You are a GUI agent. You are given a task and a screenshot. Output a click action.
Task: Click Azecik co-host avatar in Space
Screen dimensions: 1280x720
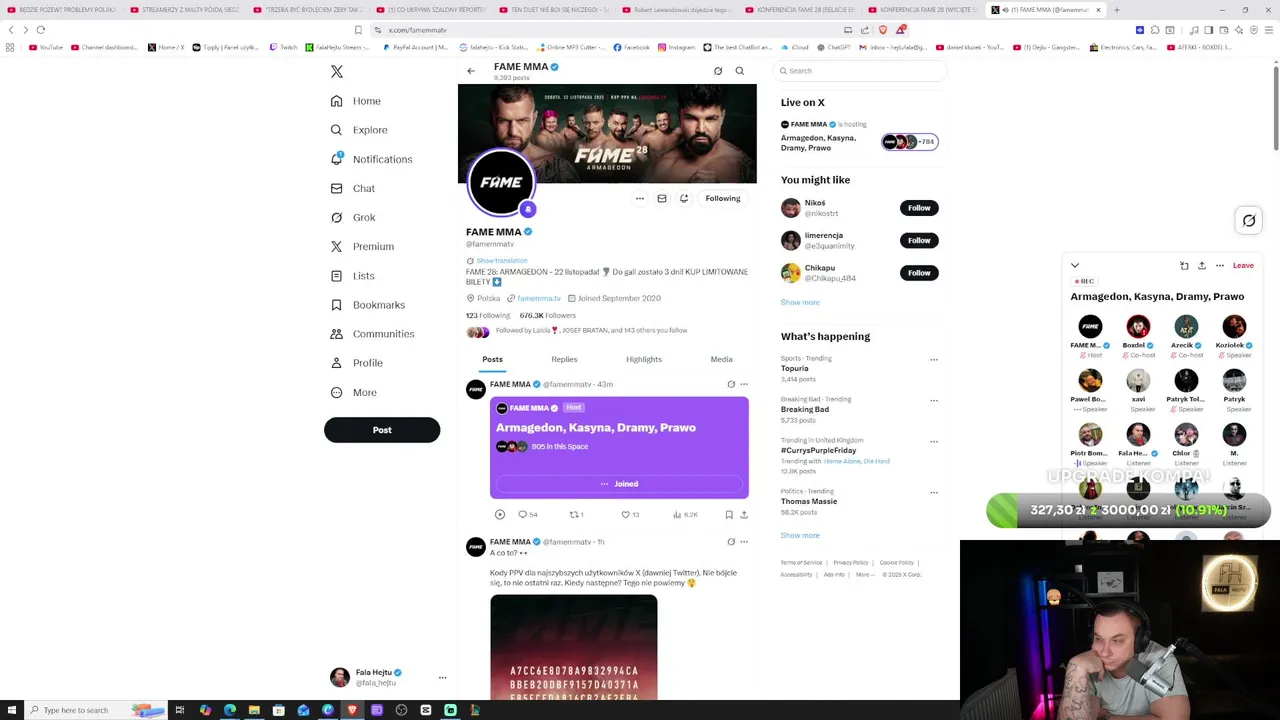(1186, 327)
